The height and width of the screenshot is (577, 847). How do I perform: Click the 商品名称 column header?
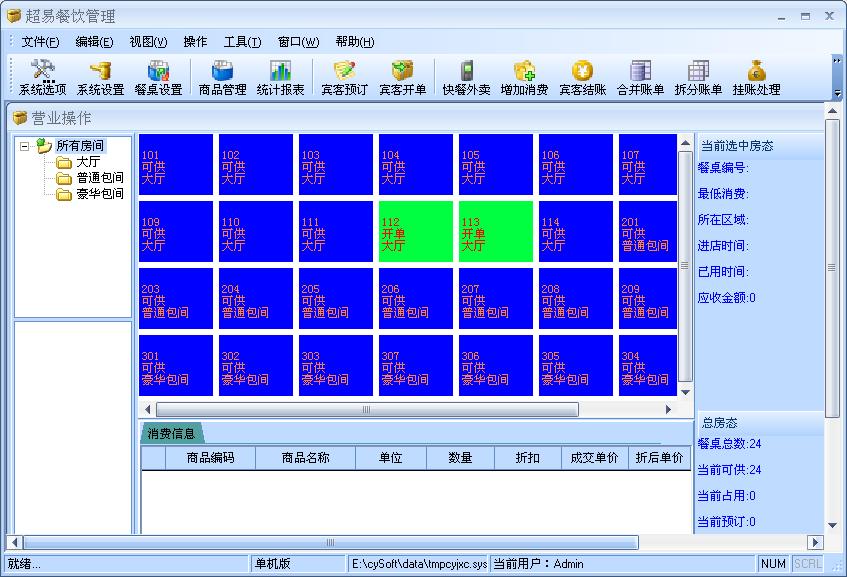click(305, 458)
